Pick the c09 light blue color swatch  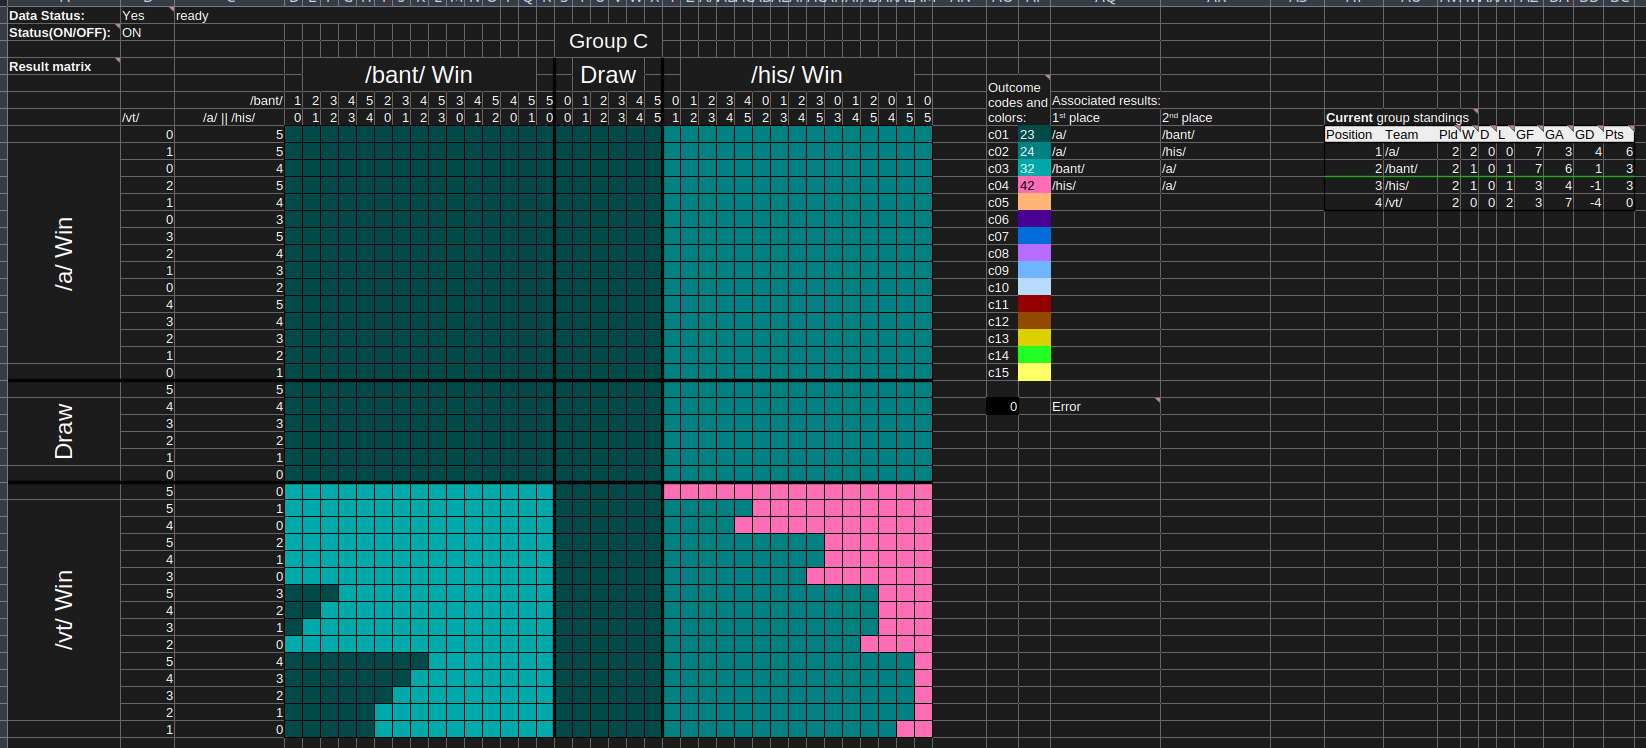click(x=1034, y=271)
